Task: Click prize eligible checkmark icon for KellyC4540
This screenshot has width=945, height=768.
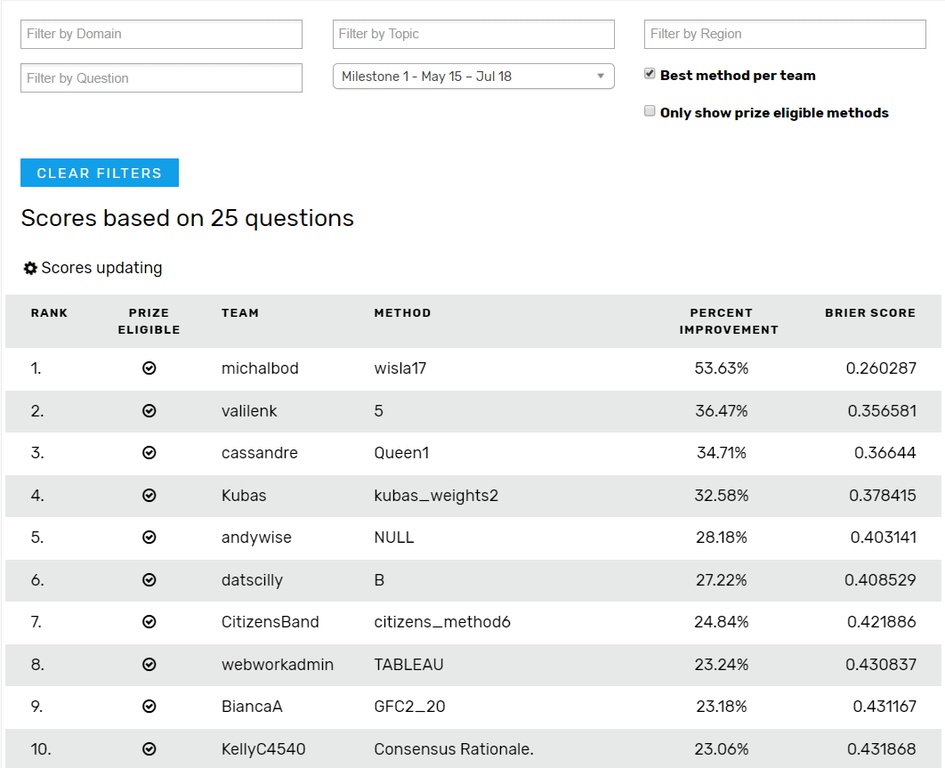Action: pos(149,749)
